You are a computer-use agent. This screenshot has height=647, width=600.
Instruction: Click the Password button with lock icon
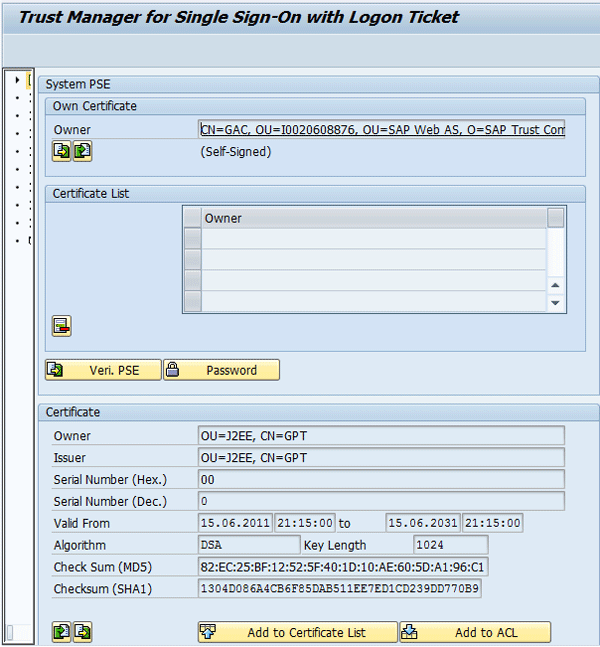(222, 370)
